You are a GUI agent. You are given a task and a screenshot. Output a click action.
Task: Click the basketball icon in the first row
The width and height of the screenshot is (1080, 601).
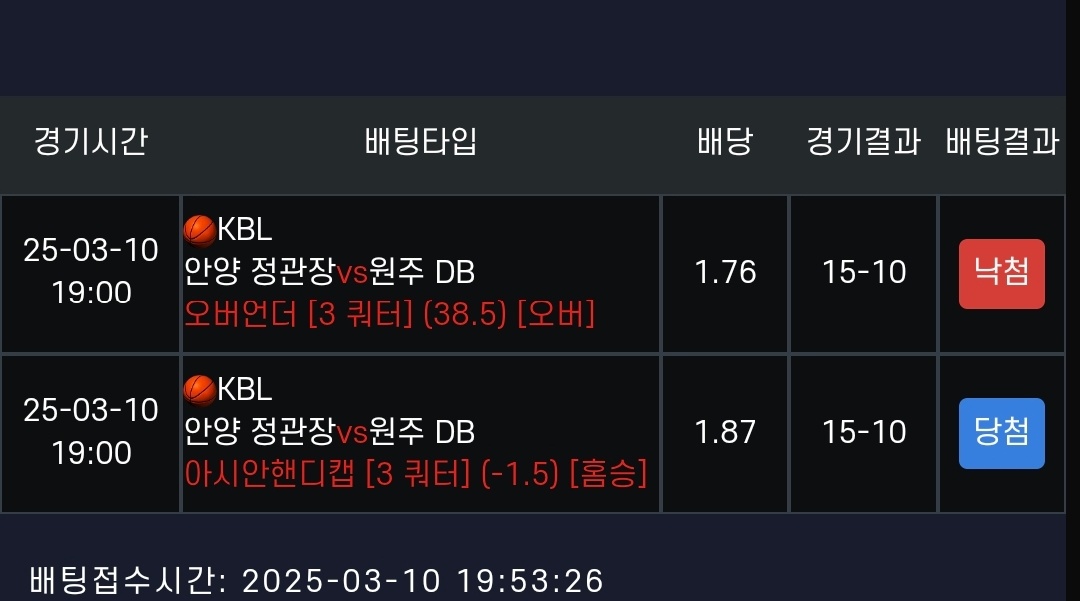pos(200,230)
